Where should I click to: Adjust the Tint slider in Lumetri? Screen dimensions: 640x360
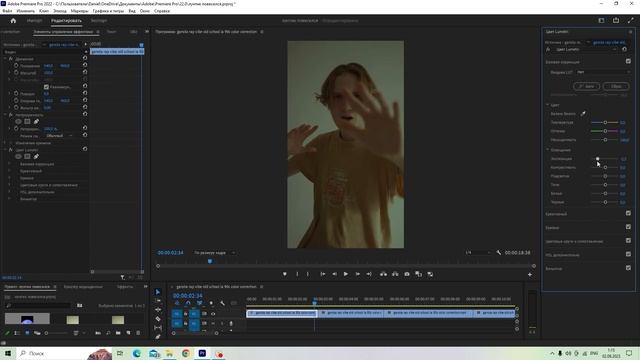click(605, 131)
